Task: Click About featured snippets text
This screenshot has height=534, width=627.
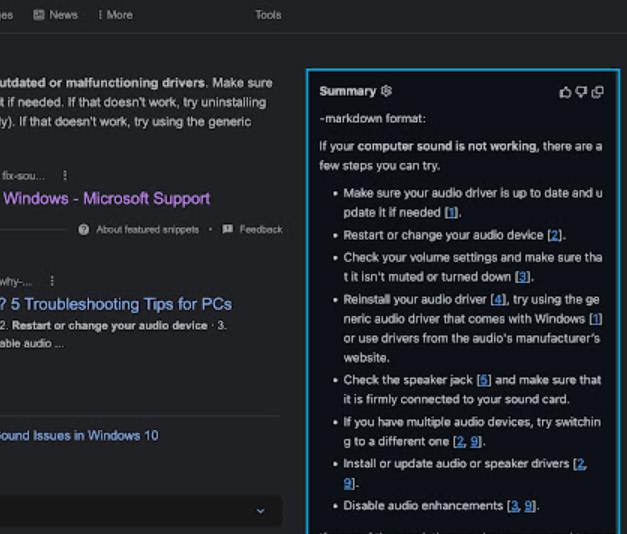Action: [x=146, y=229]
